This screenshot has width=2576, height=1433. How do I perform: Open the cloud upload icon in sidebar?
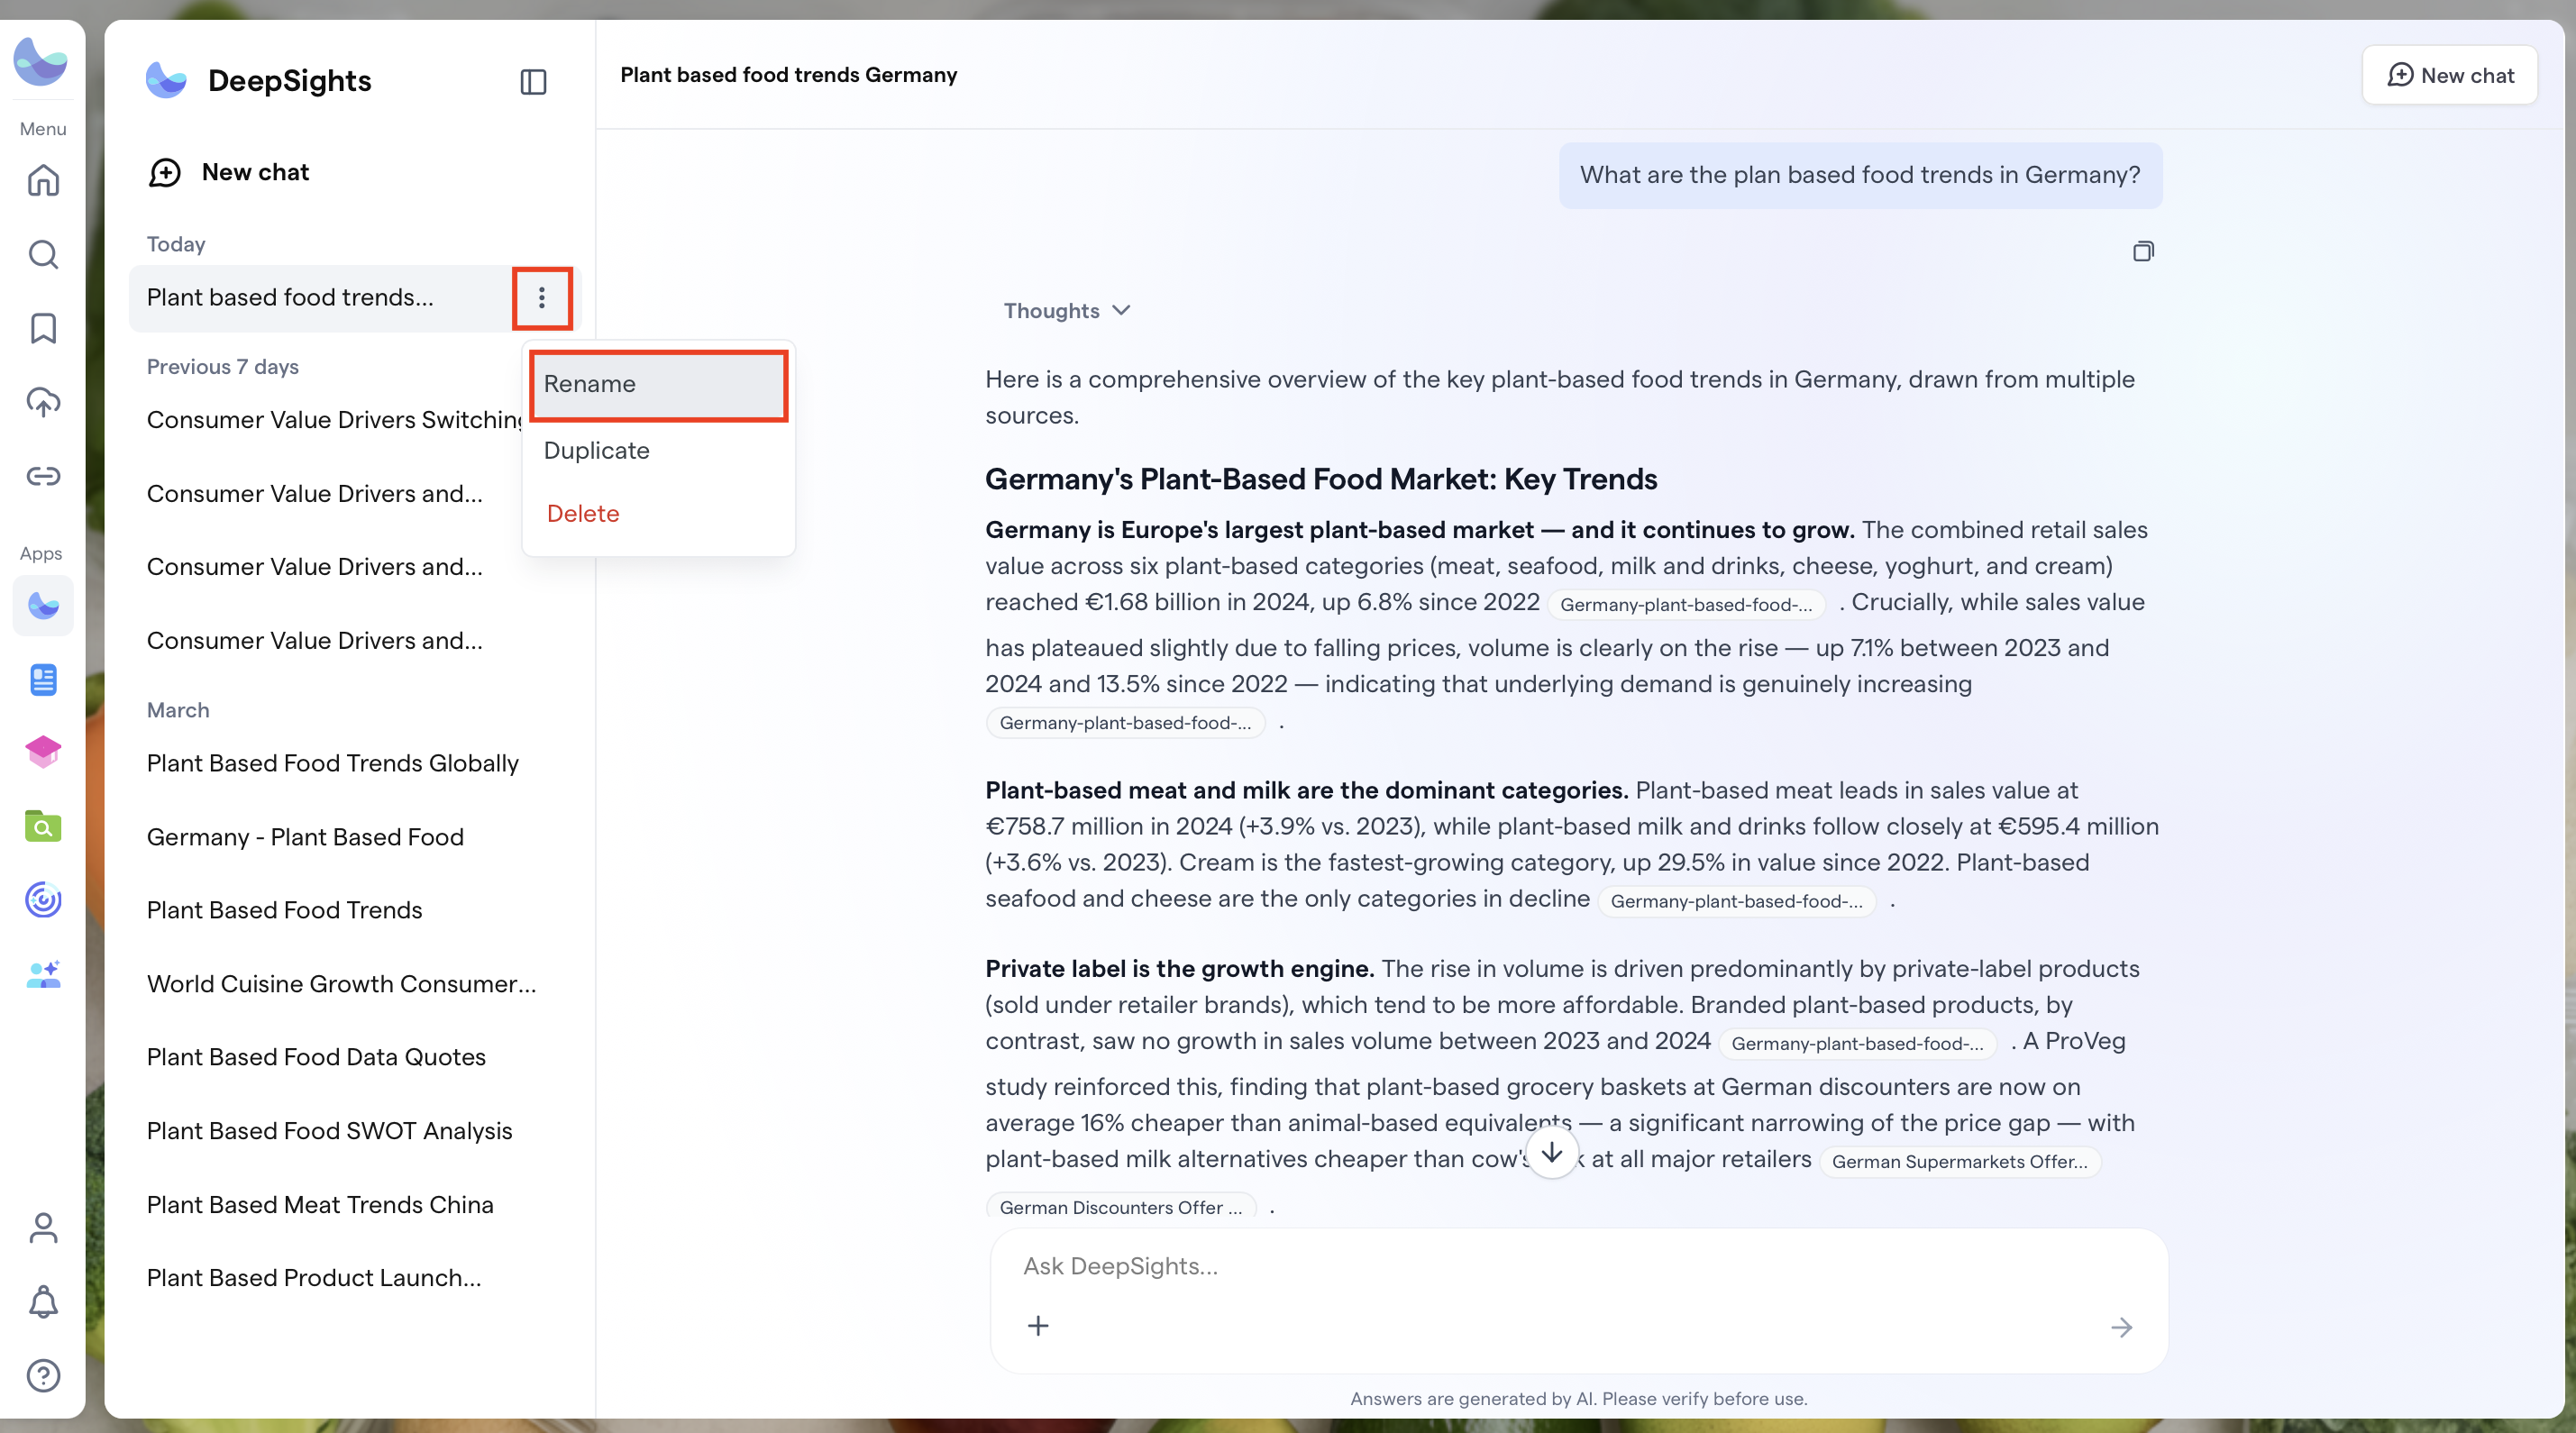(43, 402)
